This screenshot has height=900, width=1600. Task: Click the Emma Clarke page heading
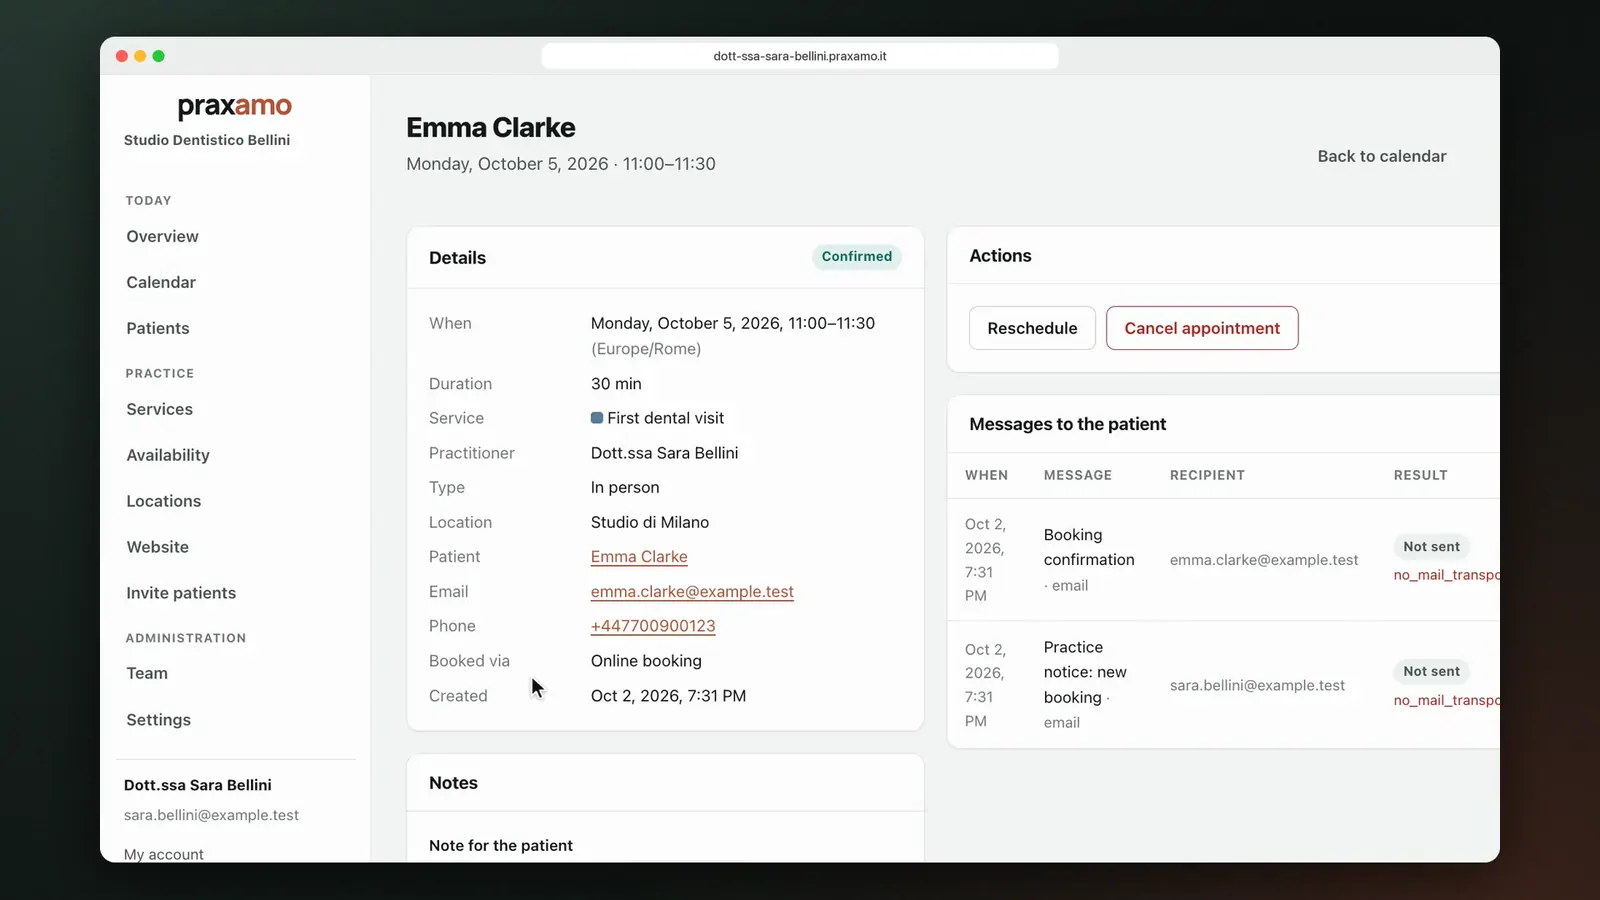tap(491, 128)
